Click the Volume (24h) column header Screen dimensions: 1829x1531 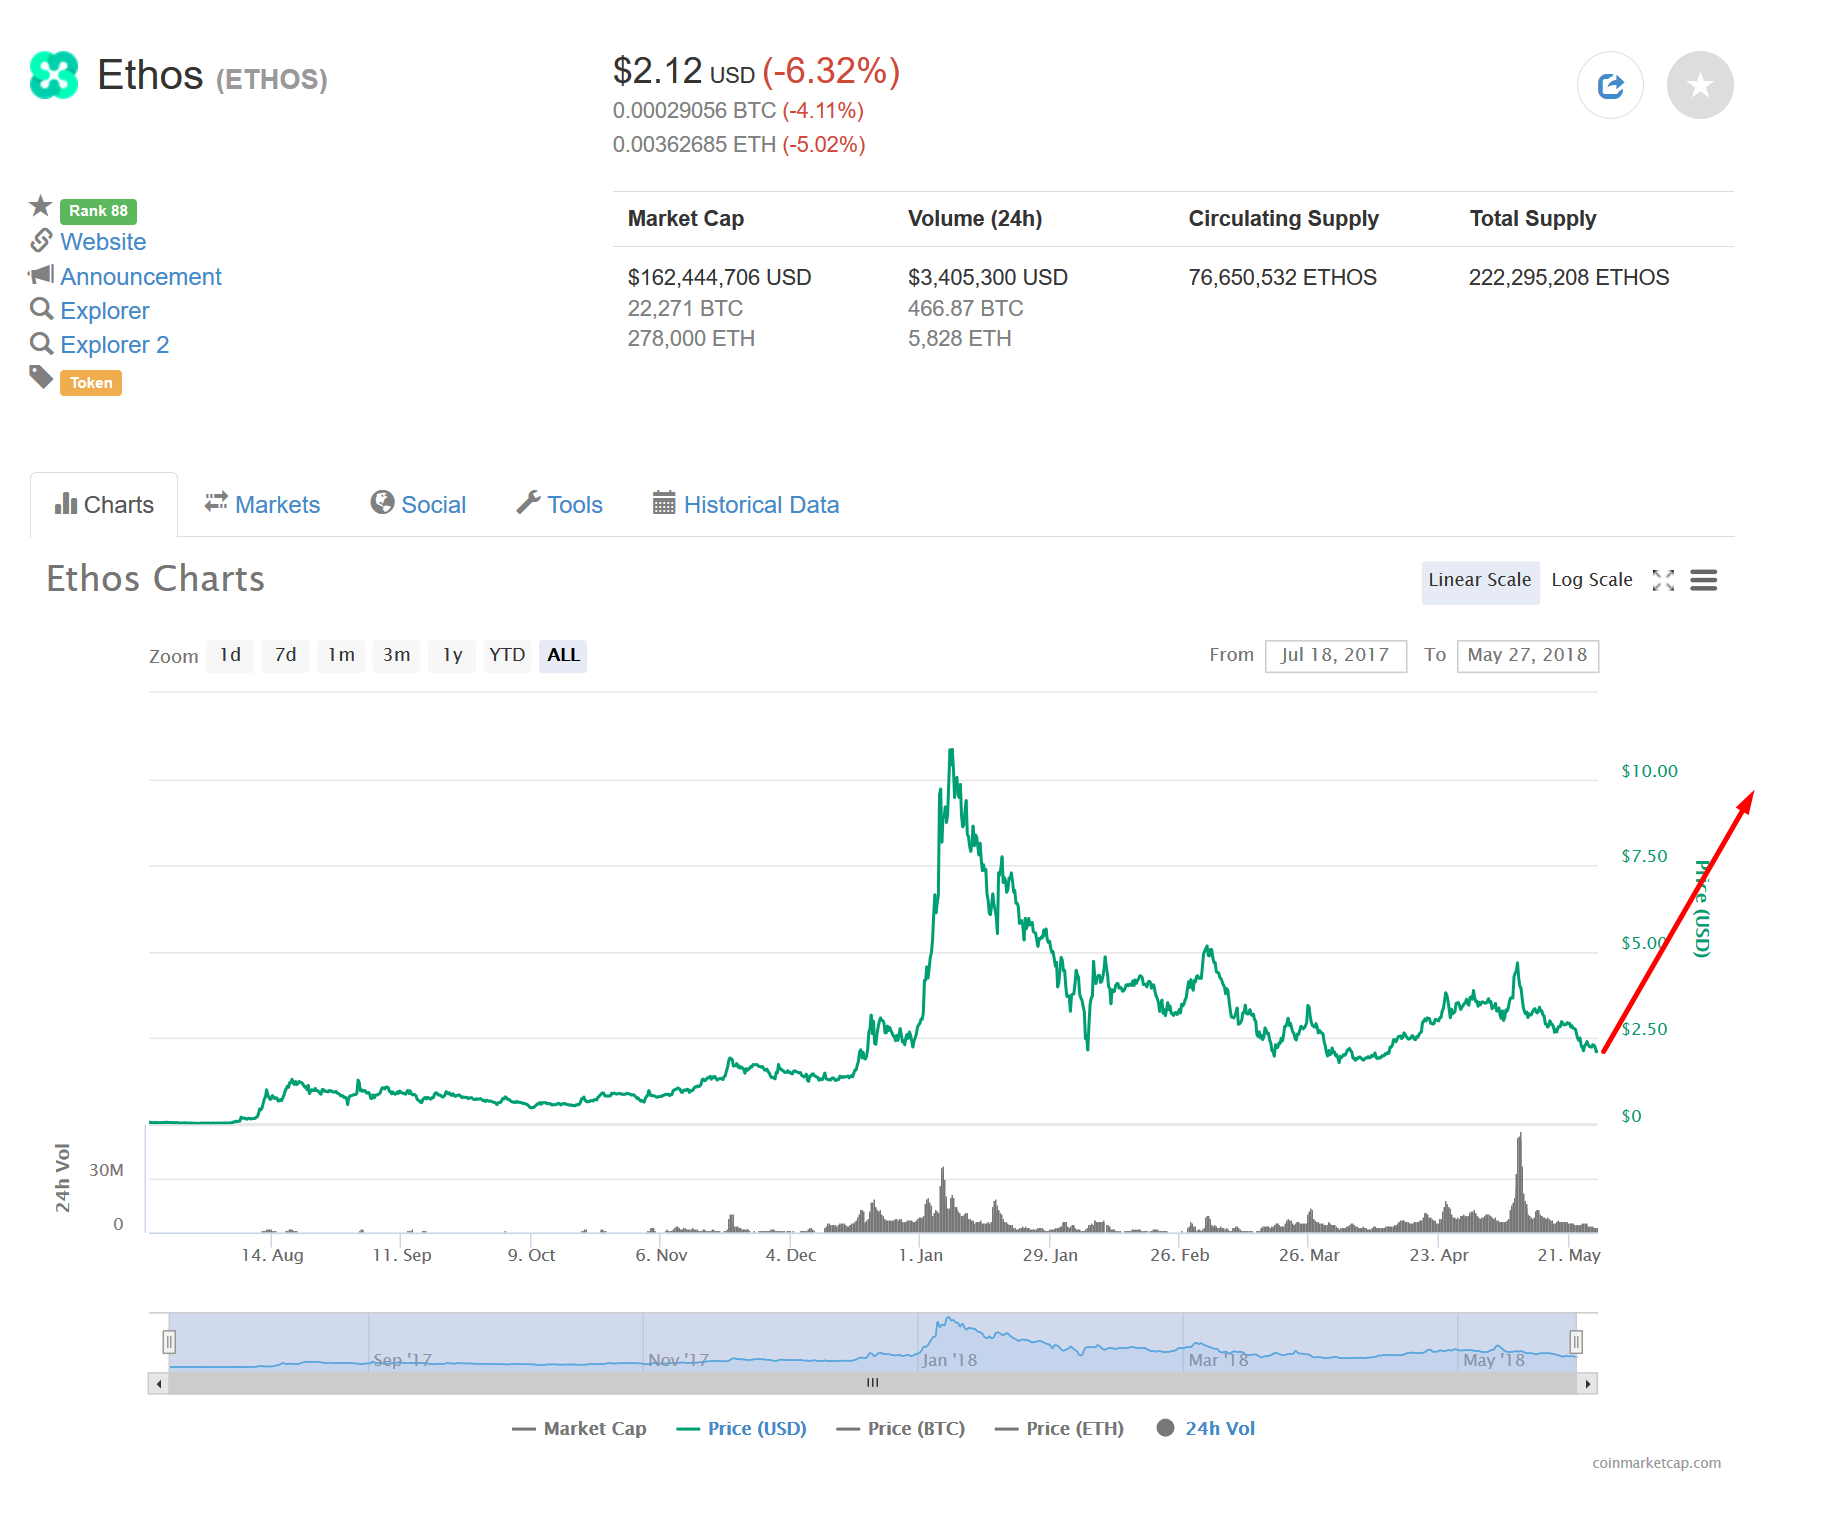point(975,219)
